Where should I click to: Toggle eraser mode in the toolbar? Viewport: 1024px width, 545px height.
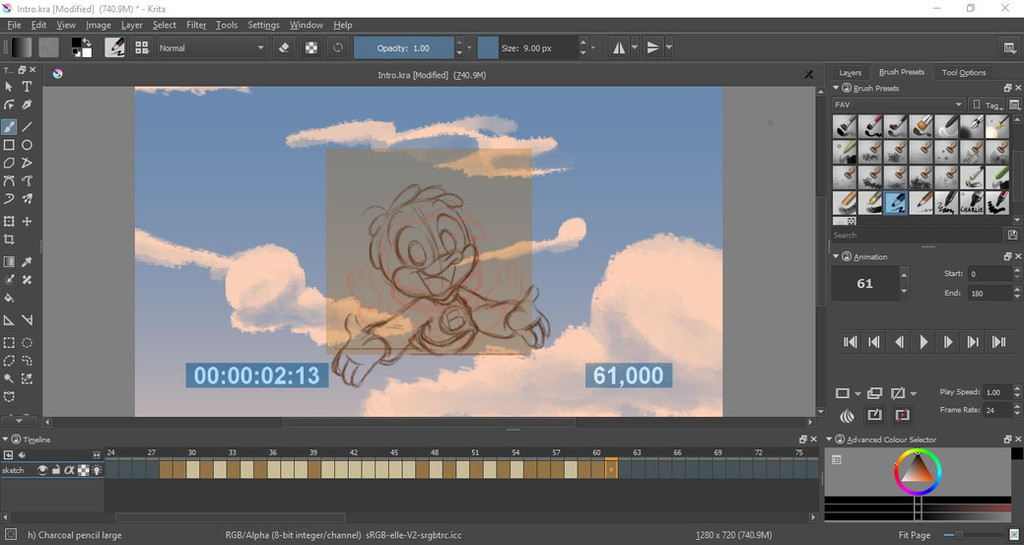[284, 48]
